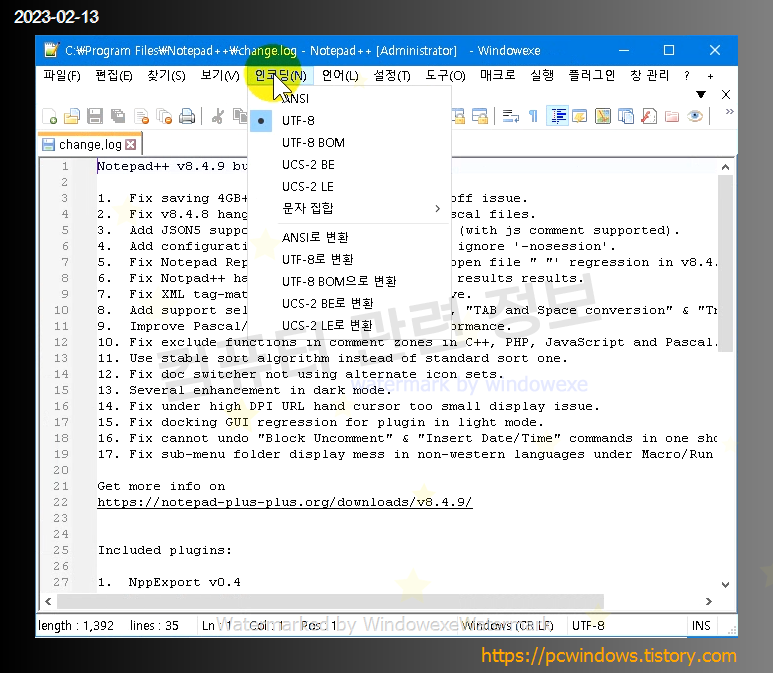Open the 보기(V) menu

[x=219, y=75]
